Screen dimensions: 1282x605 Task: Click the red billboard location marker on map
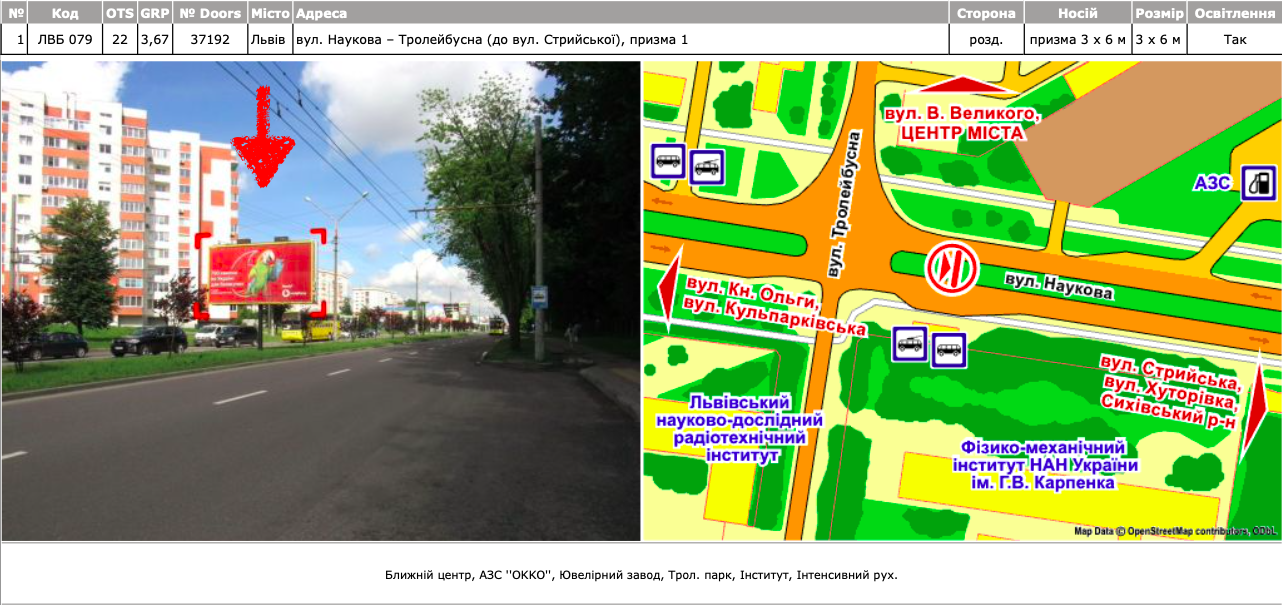click(950, 268)
